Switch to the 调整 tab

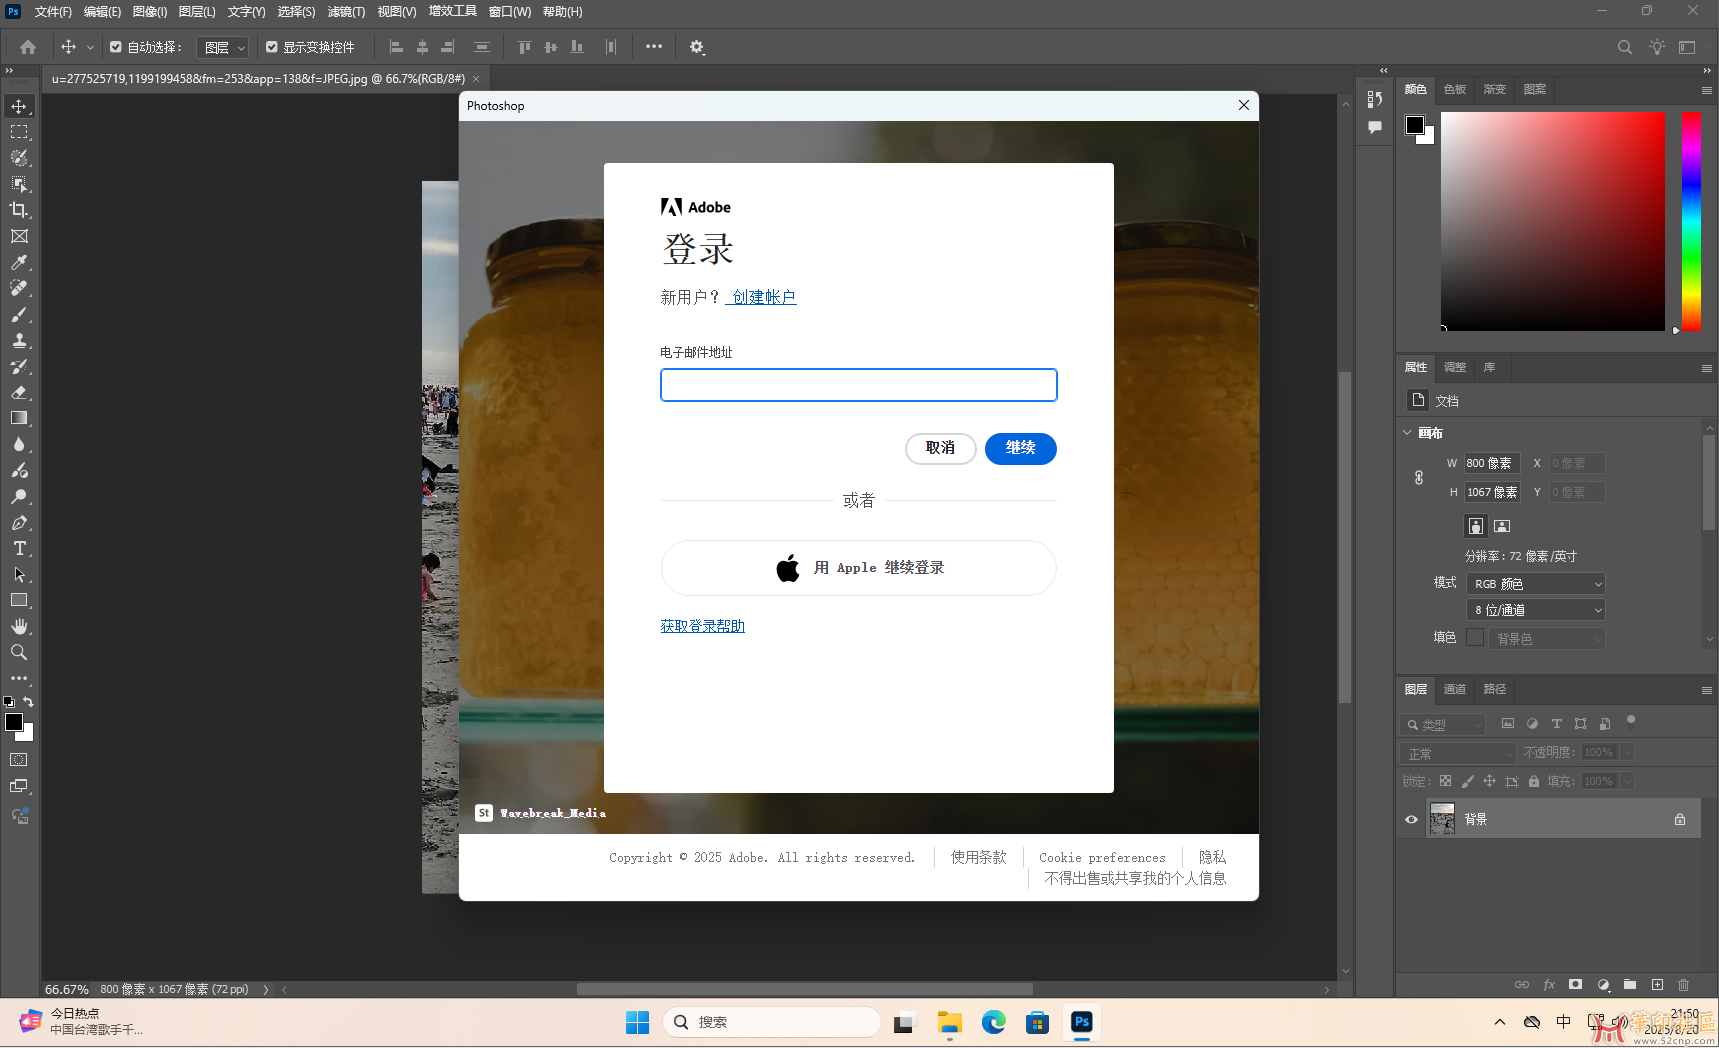pyautogui.click(x=1455, y=367)
